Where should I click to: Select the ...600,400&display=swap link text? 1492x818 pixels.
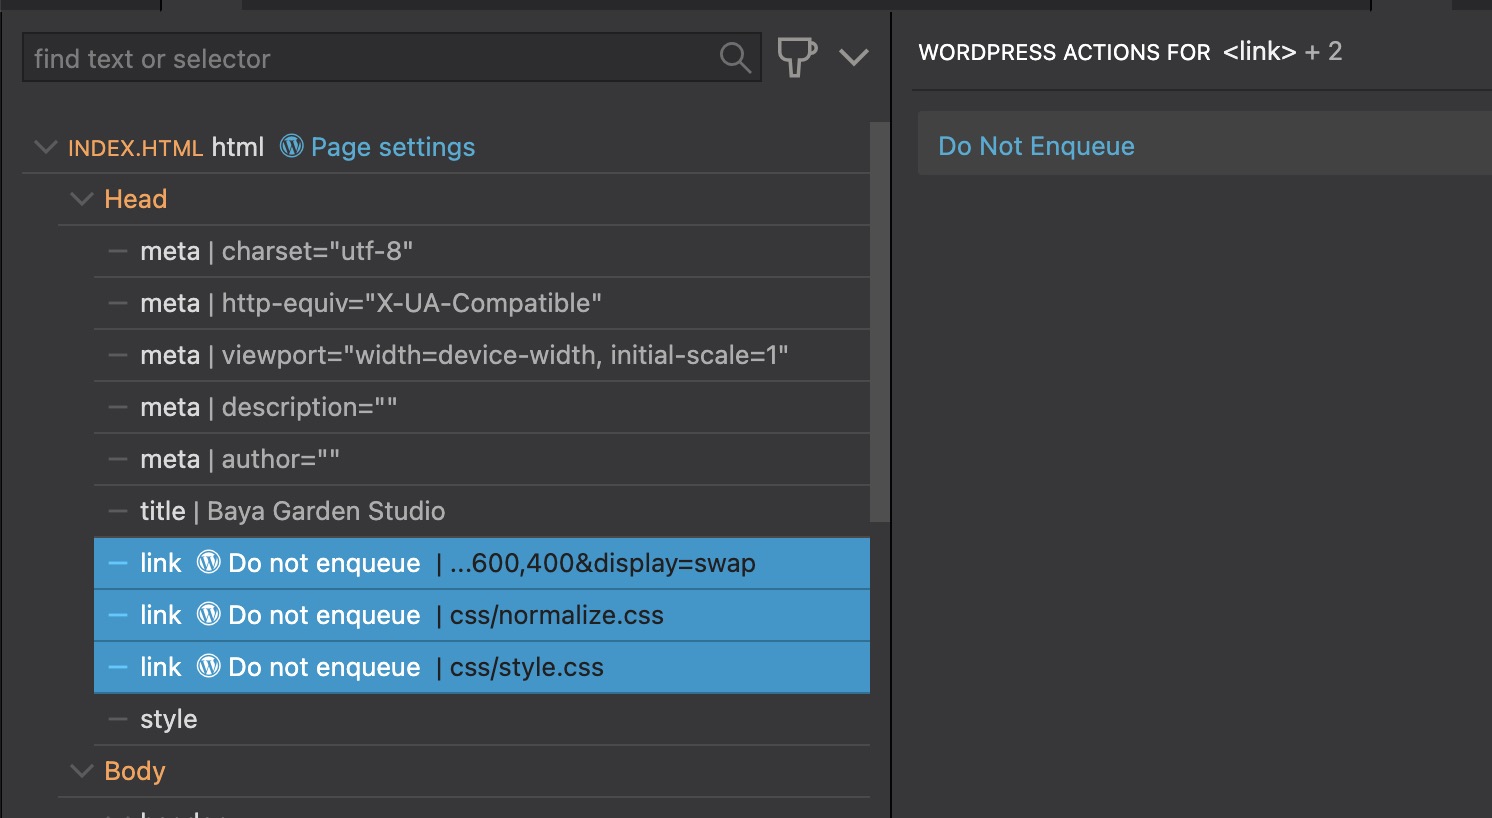[x=603, y=563]
